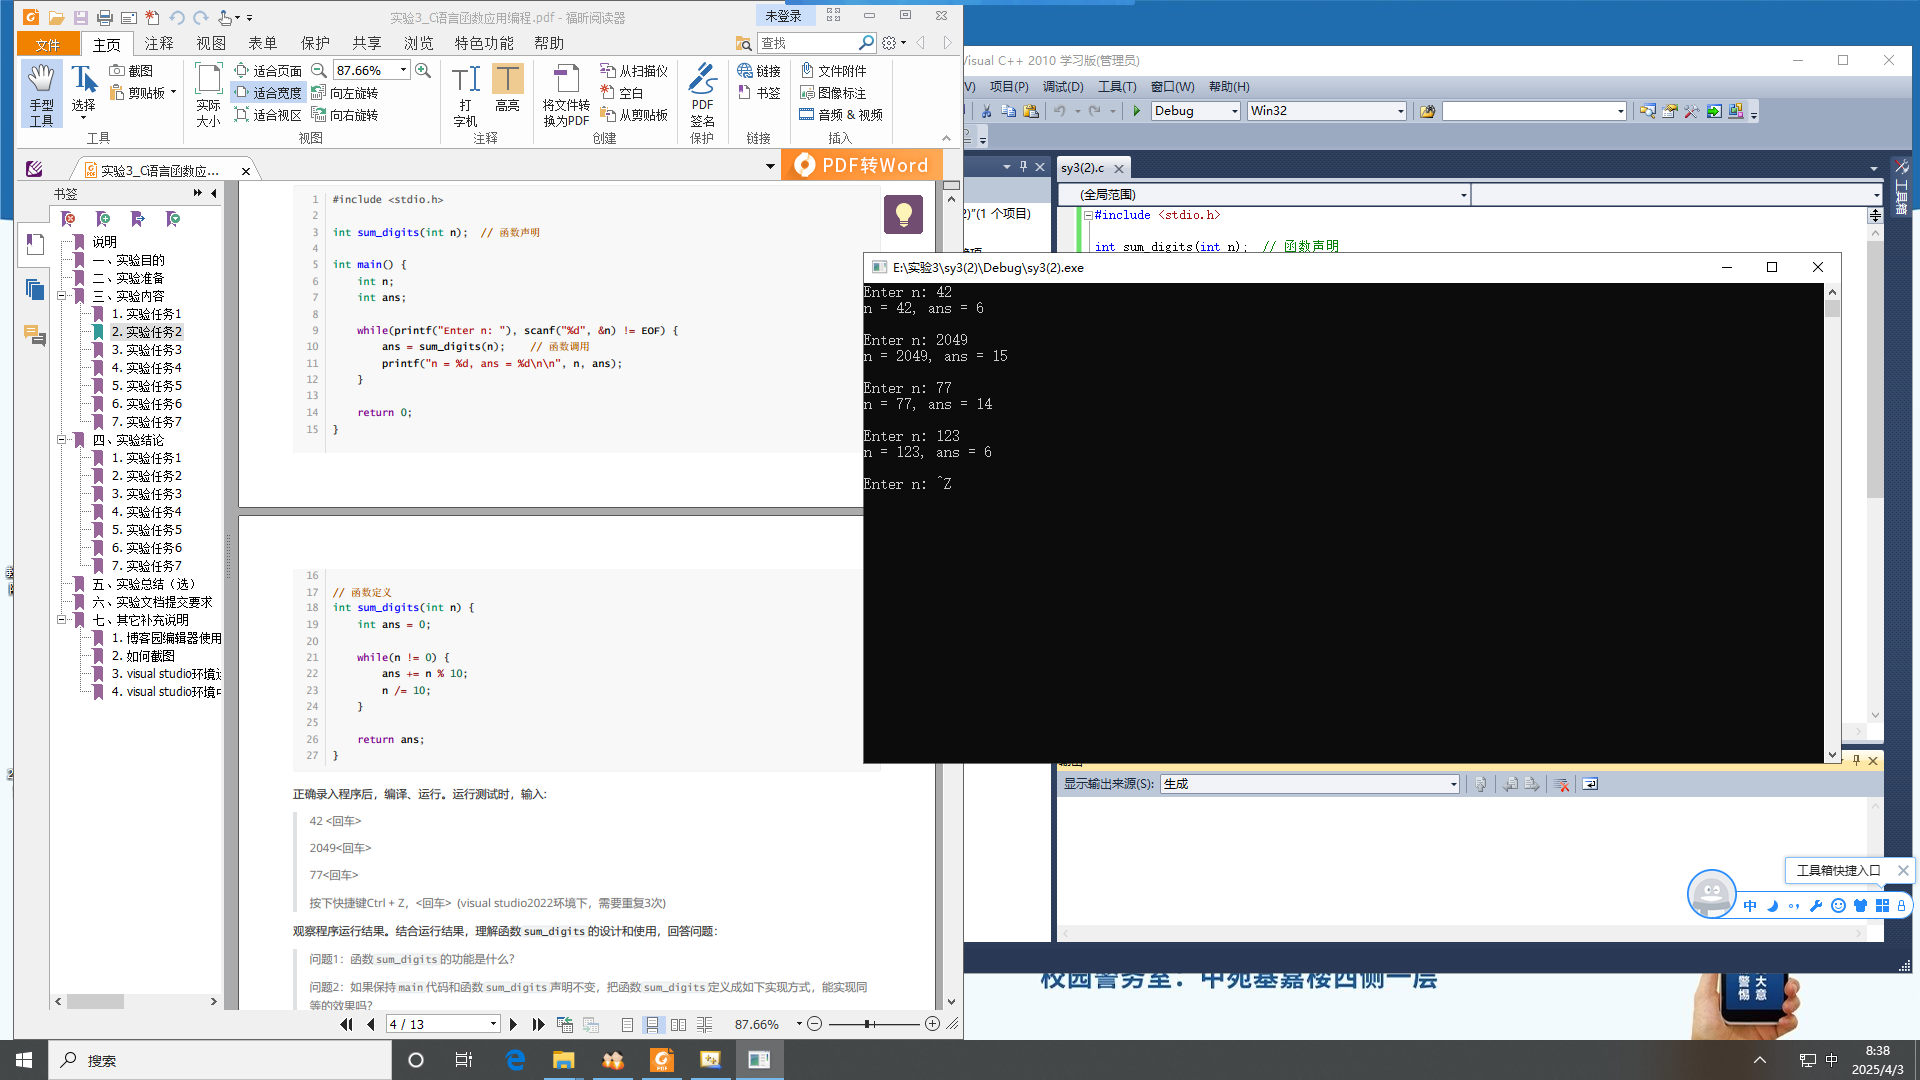
Task: Select the Hand tool (手型工具)
Action: click(x=41, y=94)
